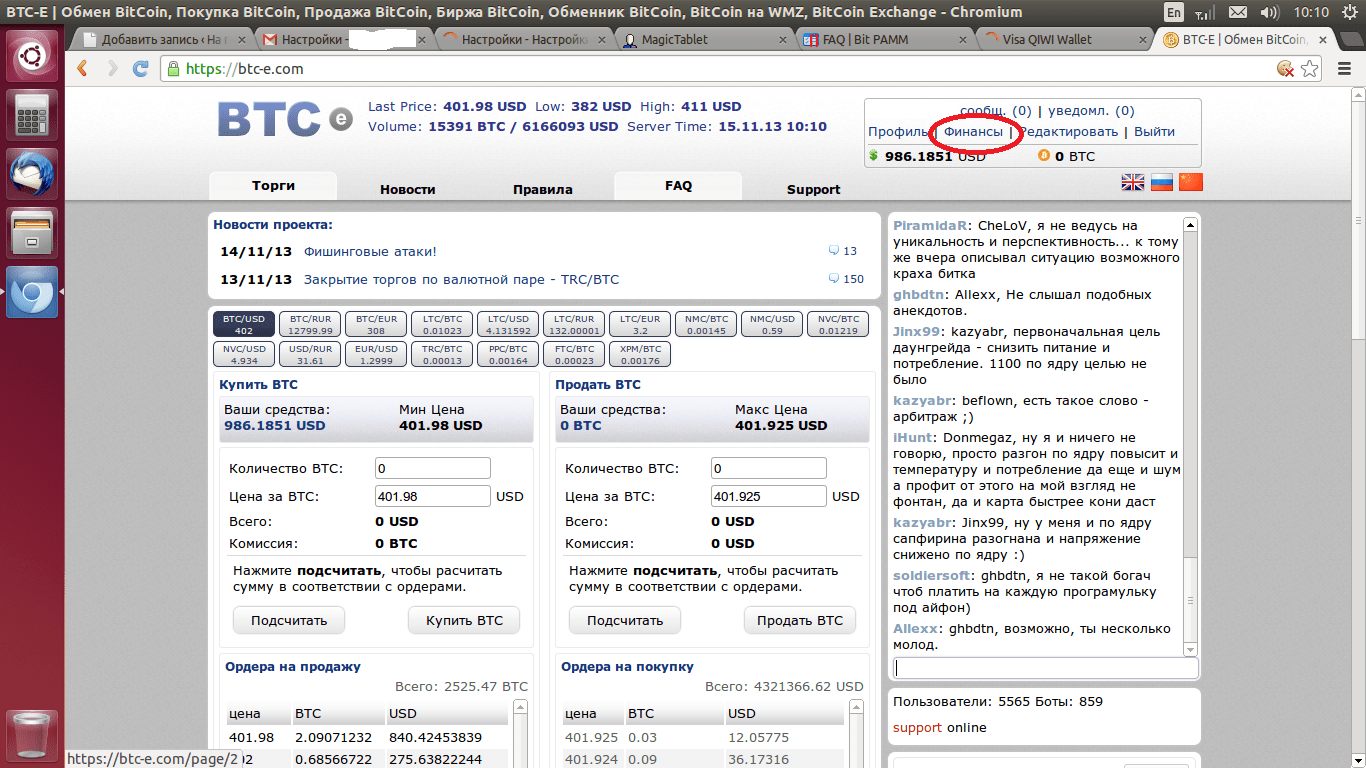Focus the sell Количество BTC field
The height and width of the screenshot is (768, 1366).
point(769,468)
